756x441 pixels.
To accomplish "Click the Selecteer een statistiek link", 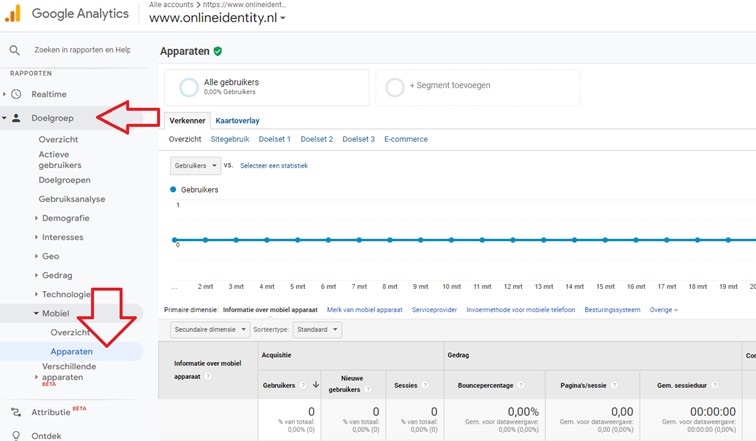I will 273,166.
